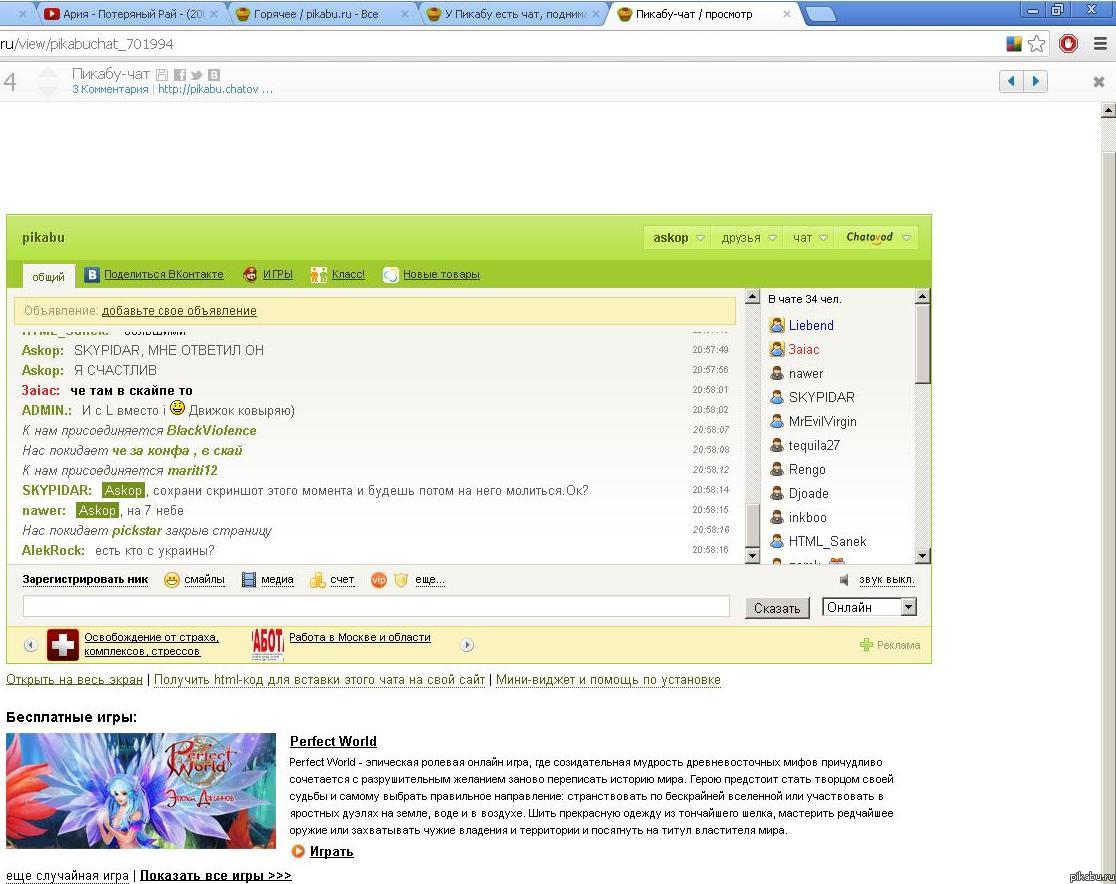Screen dimensions: 1116x884
Task: Open the askop user dropdown
Action: tap(678, 238)
